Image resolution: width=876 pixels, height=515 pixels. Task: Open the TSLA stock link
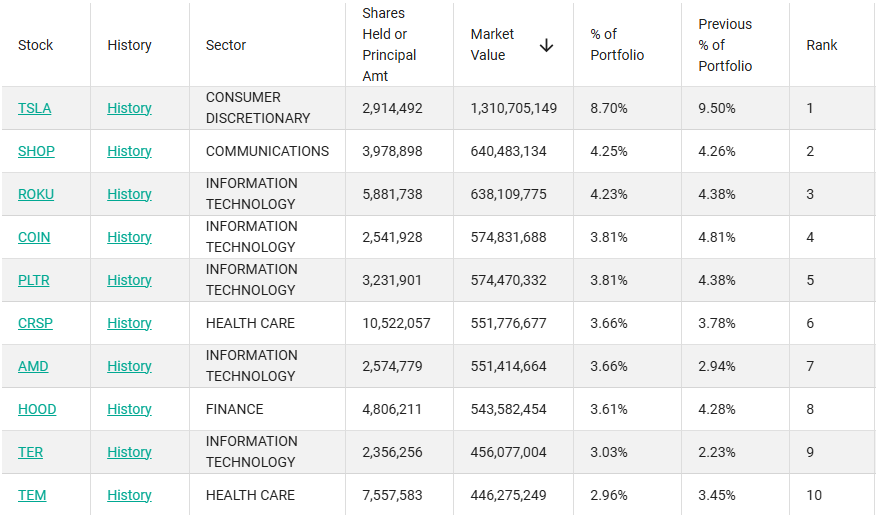(34, 108)
